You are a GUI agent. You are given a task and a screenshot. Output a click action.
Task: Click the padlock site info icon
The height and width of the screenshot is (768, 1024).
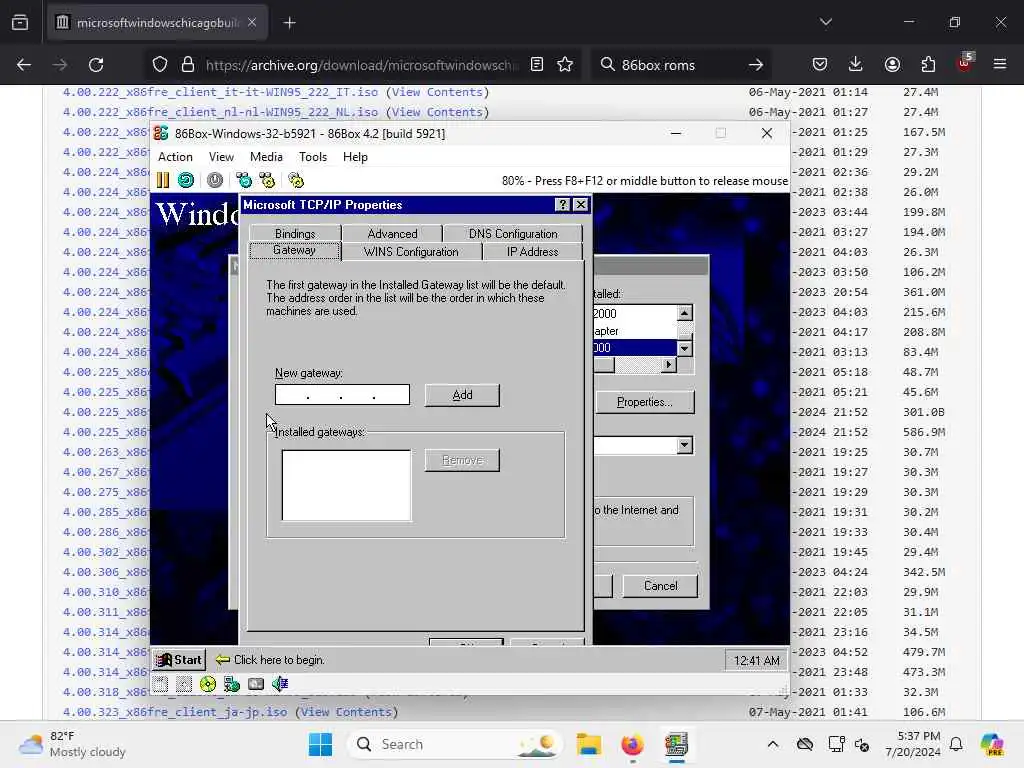[x=188, y=65]
